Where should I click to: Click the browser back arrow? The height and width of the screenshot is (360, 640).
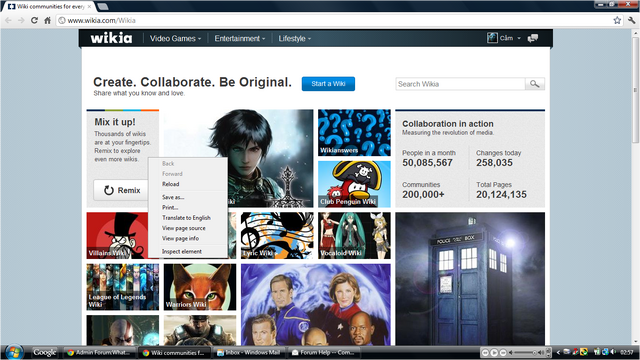pos(8,20)
